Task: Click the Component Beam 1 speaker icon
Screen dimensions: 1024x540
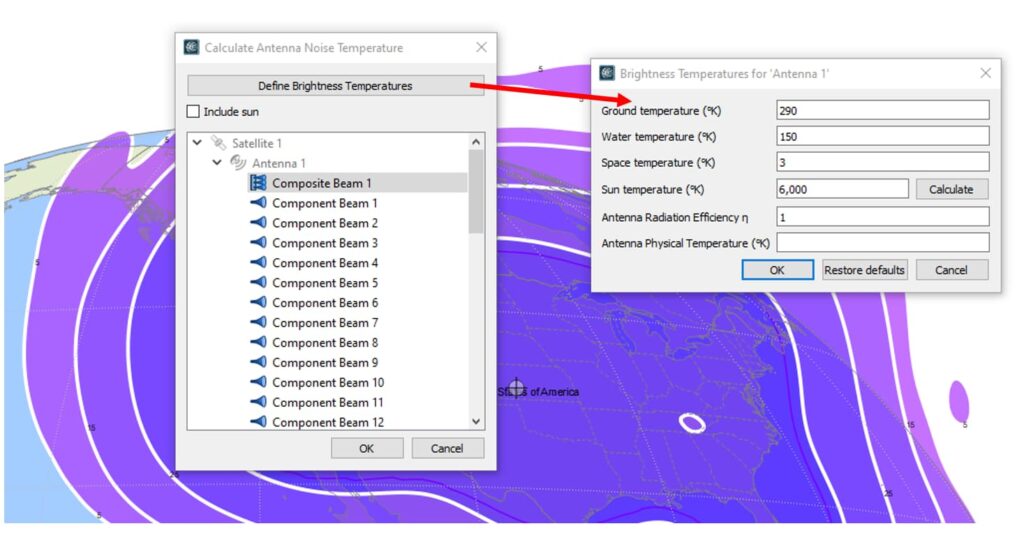Action: 258,203
